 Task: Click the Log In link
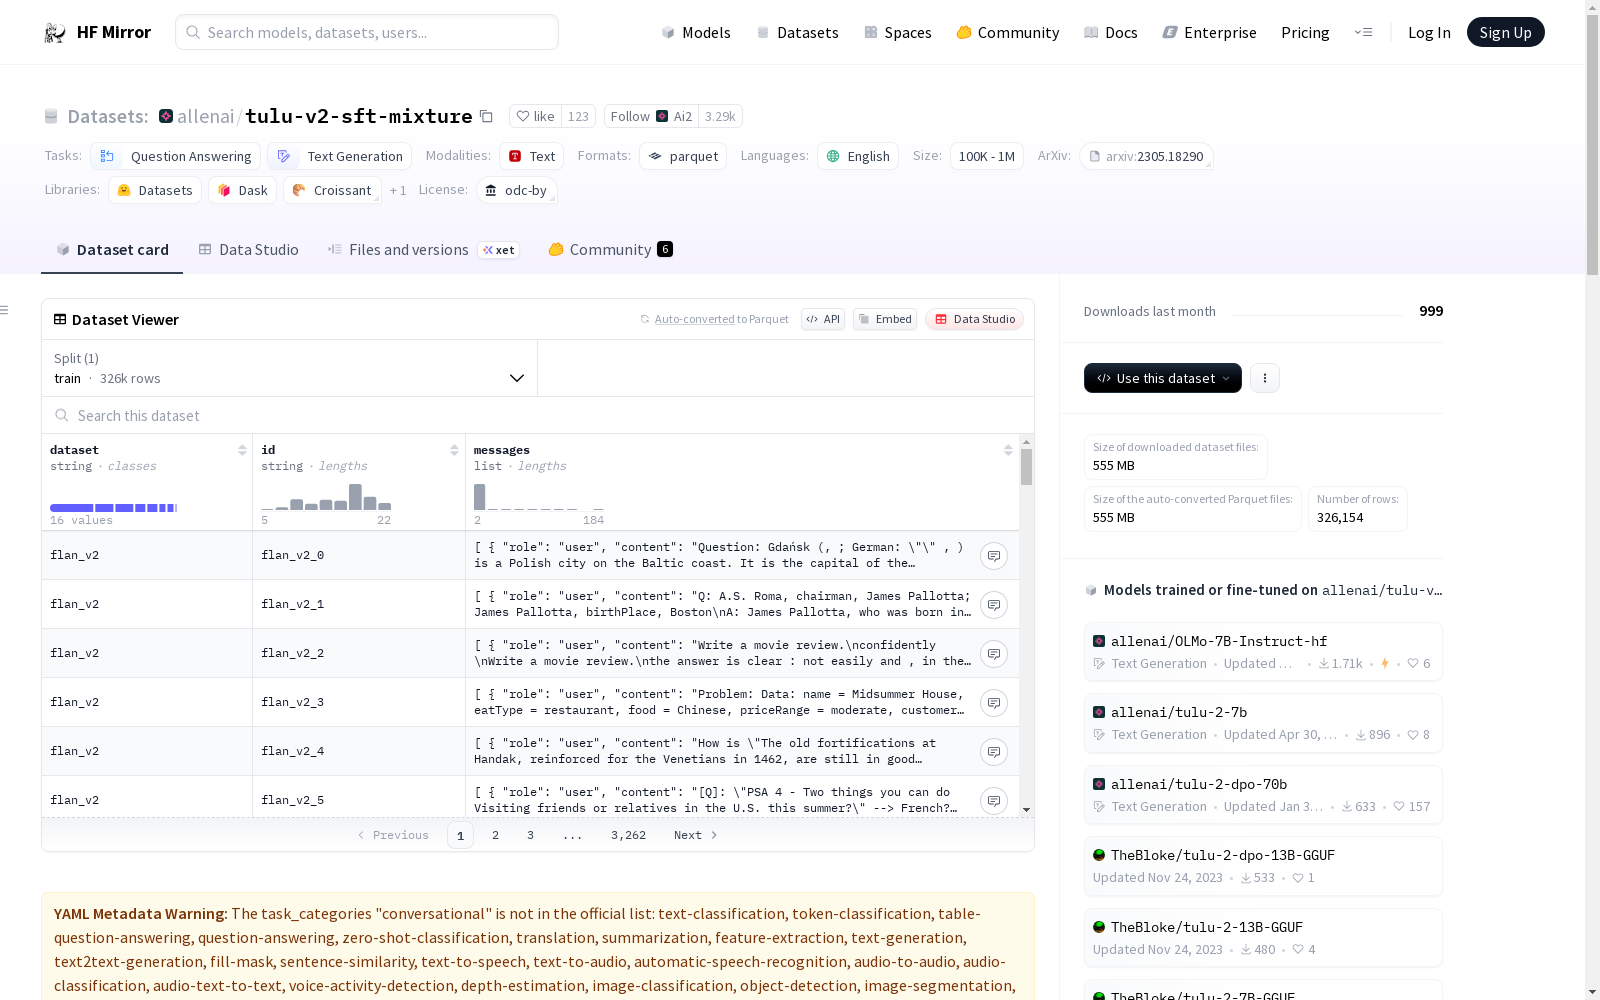click(1429, 32)
